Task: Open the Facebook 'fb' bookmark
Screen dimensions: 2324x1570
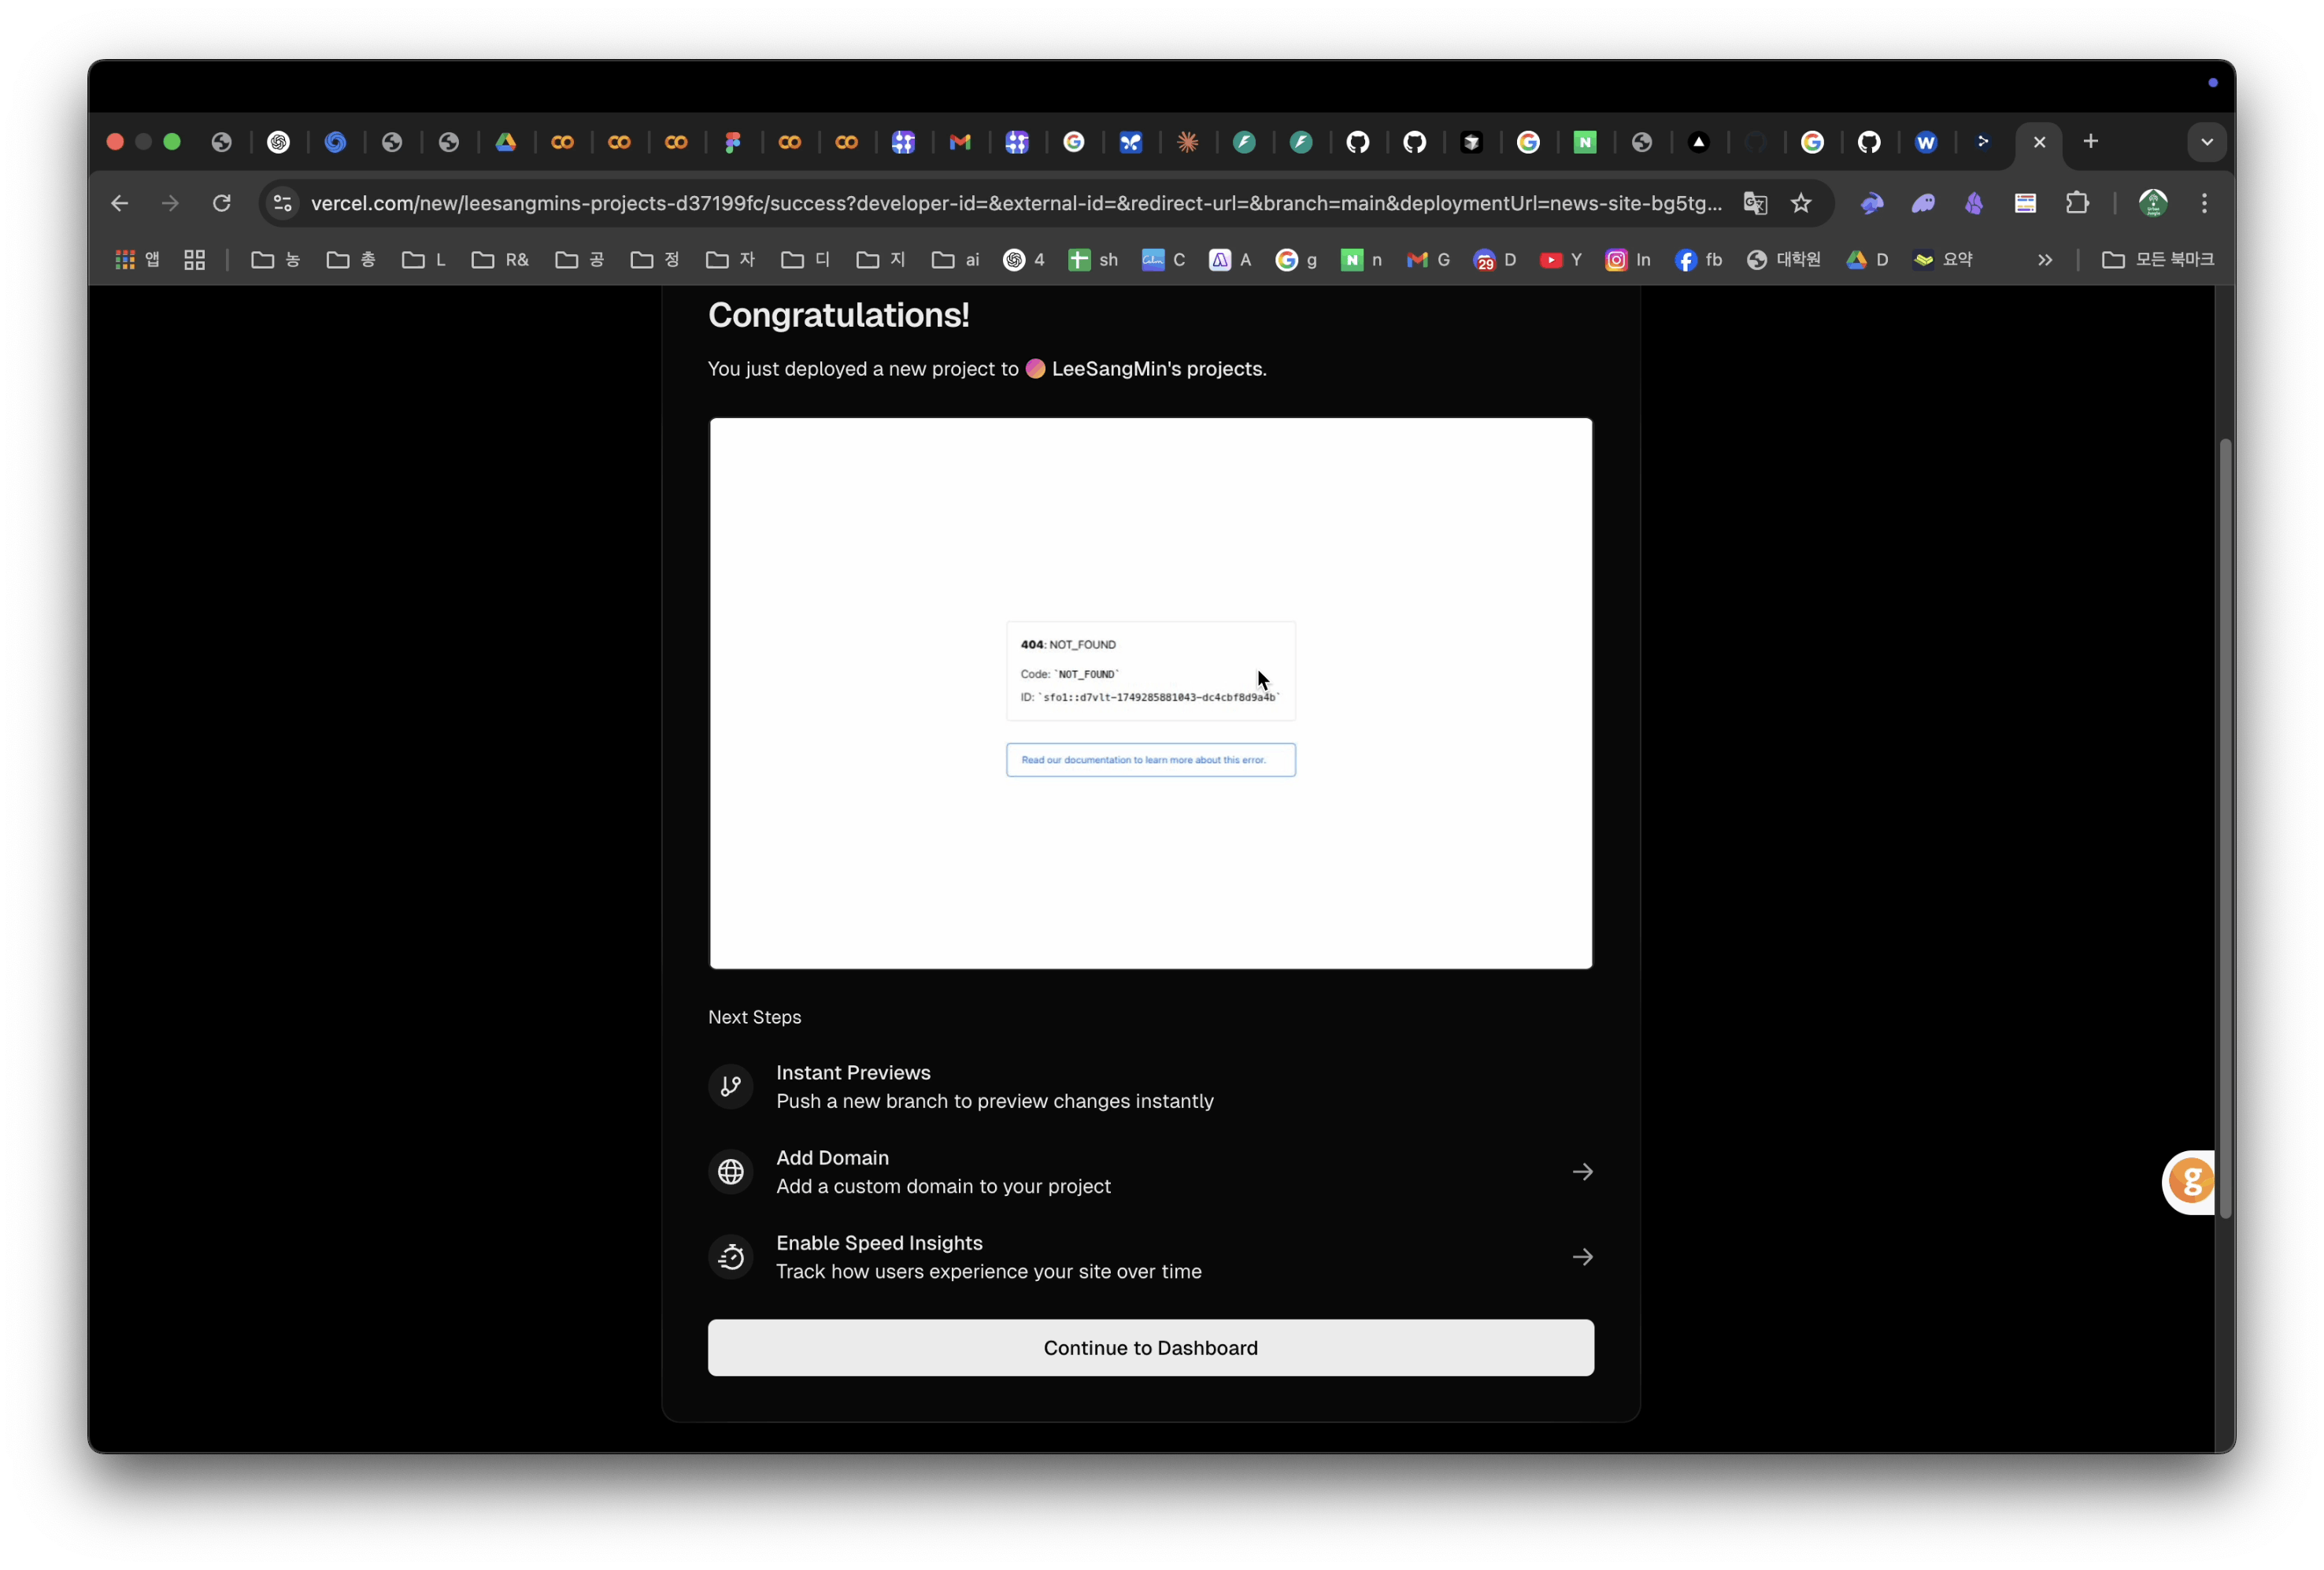Action: (1699, 260)
